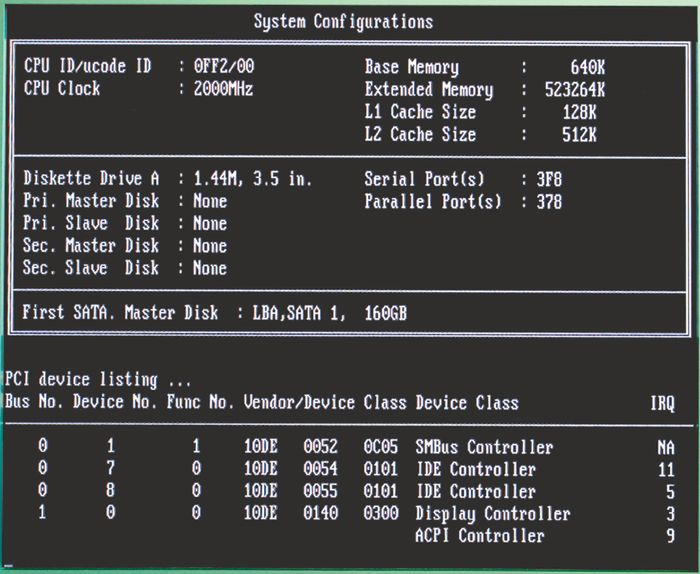Click the Device No. column header
Image resolution: width=700 pixels, height=574 pixels.
coord(115,402)
